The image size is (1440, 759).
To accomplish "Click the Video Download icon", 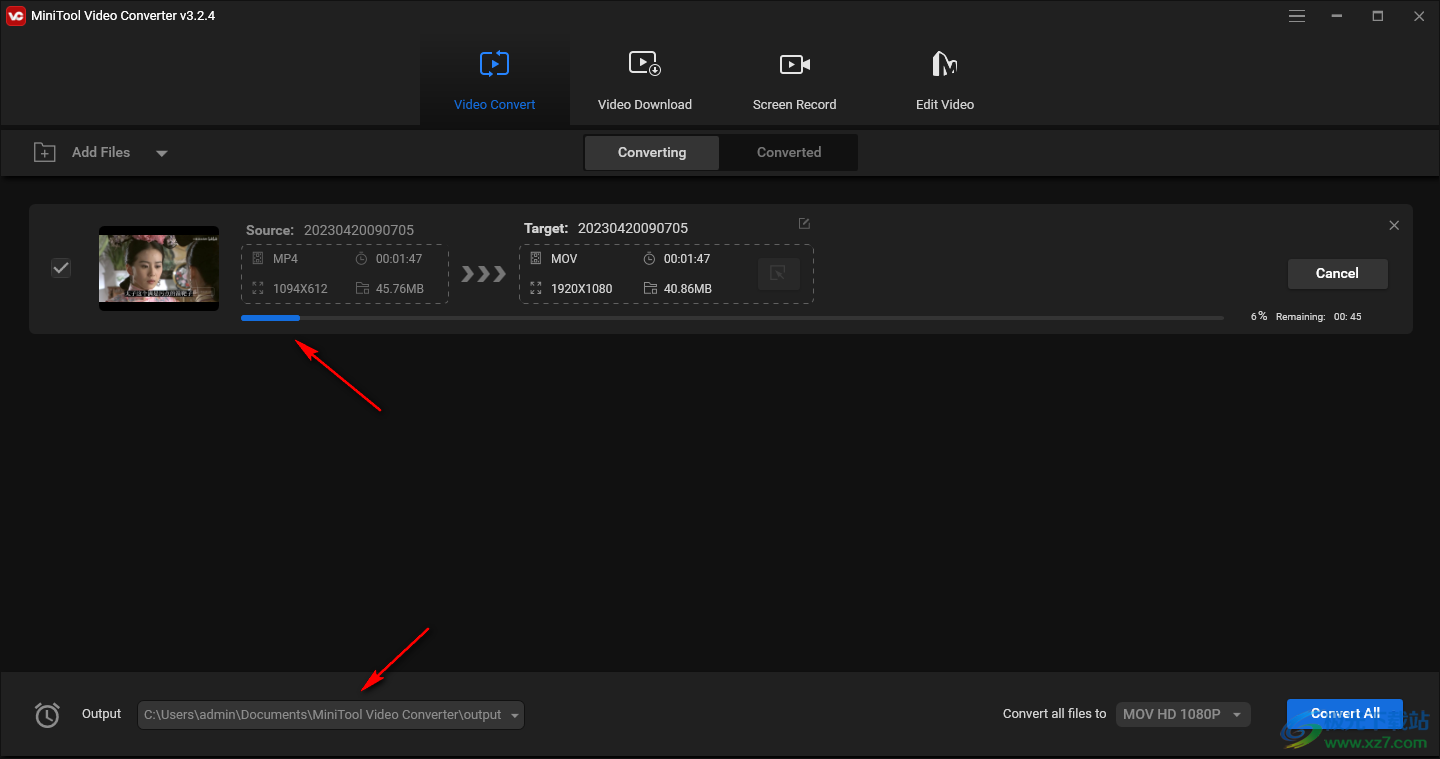I will [645, 64].
